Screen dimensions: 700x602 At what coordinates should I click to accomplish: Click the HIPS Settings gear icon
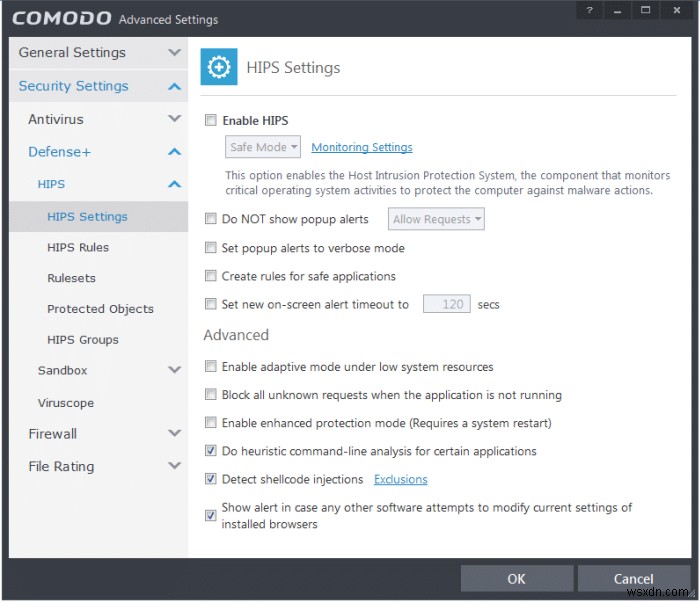219,67
